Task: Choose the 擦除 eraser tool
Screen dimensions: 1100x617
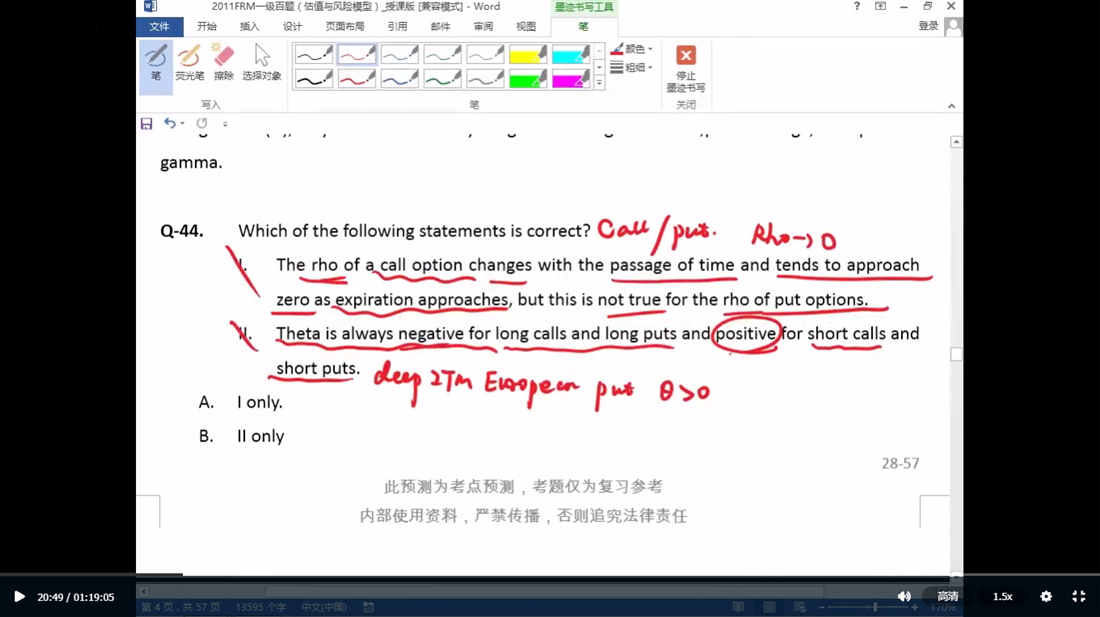Action: 224,64
